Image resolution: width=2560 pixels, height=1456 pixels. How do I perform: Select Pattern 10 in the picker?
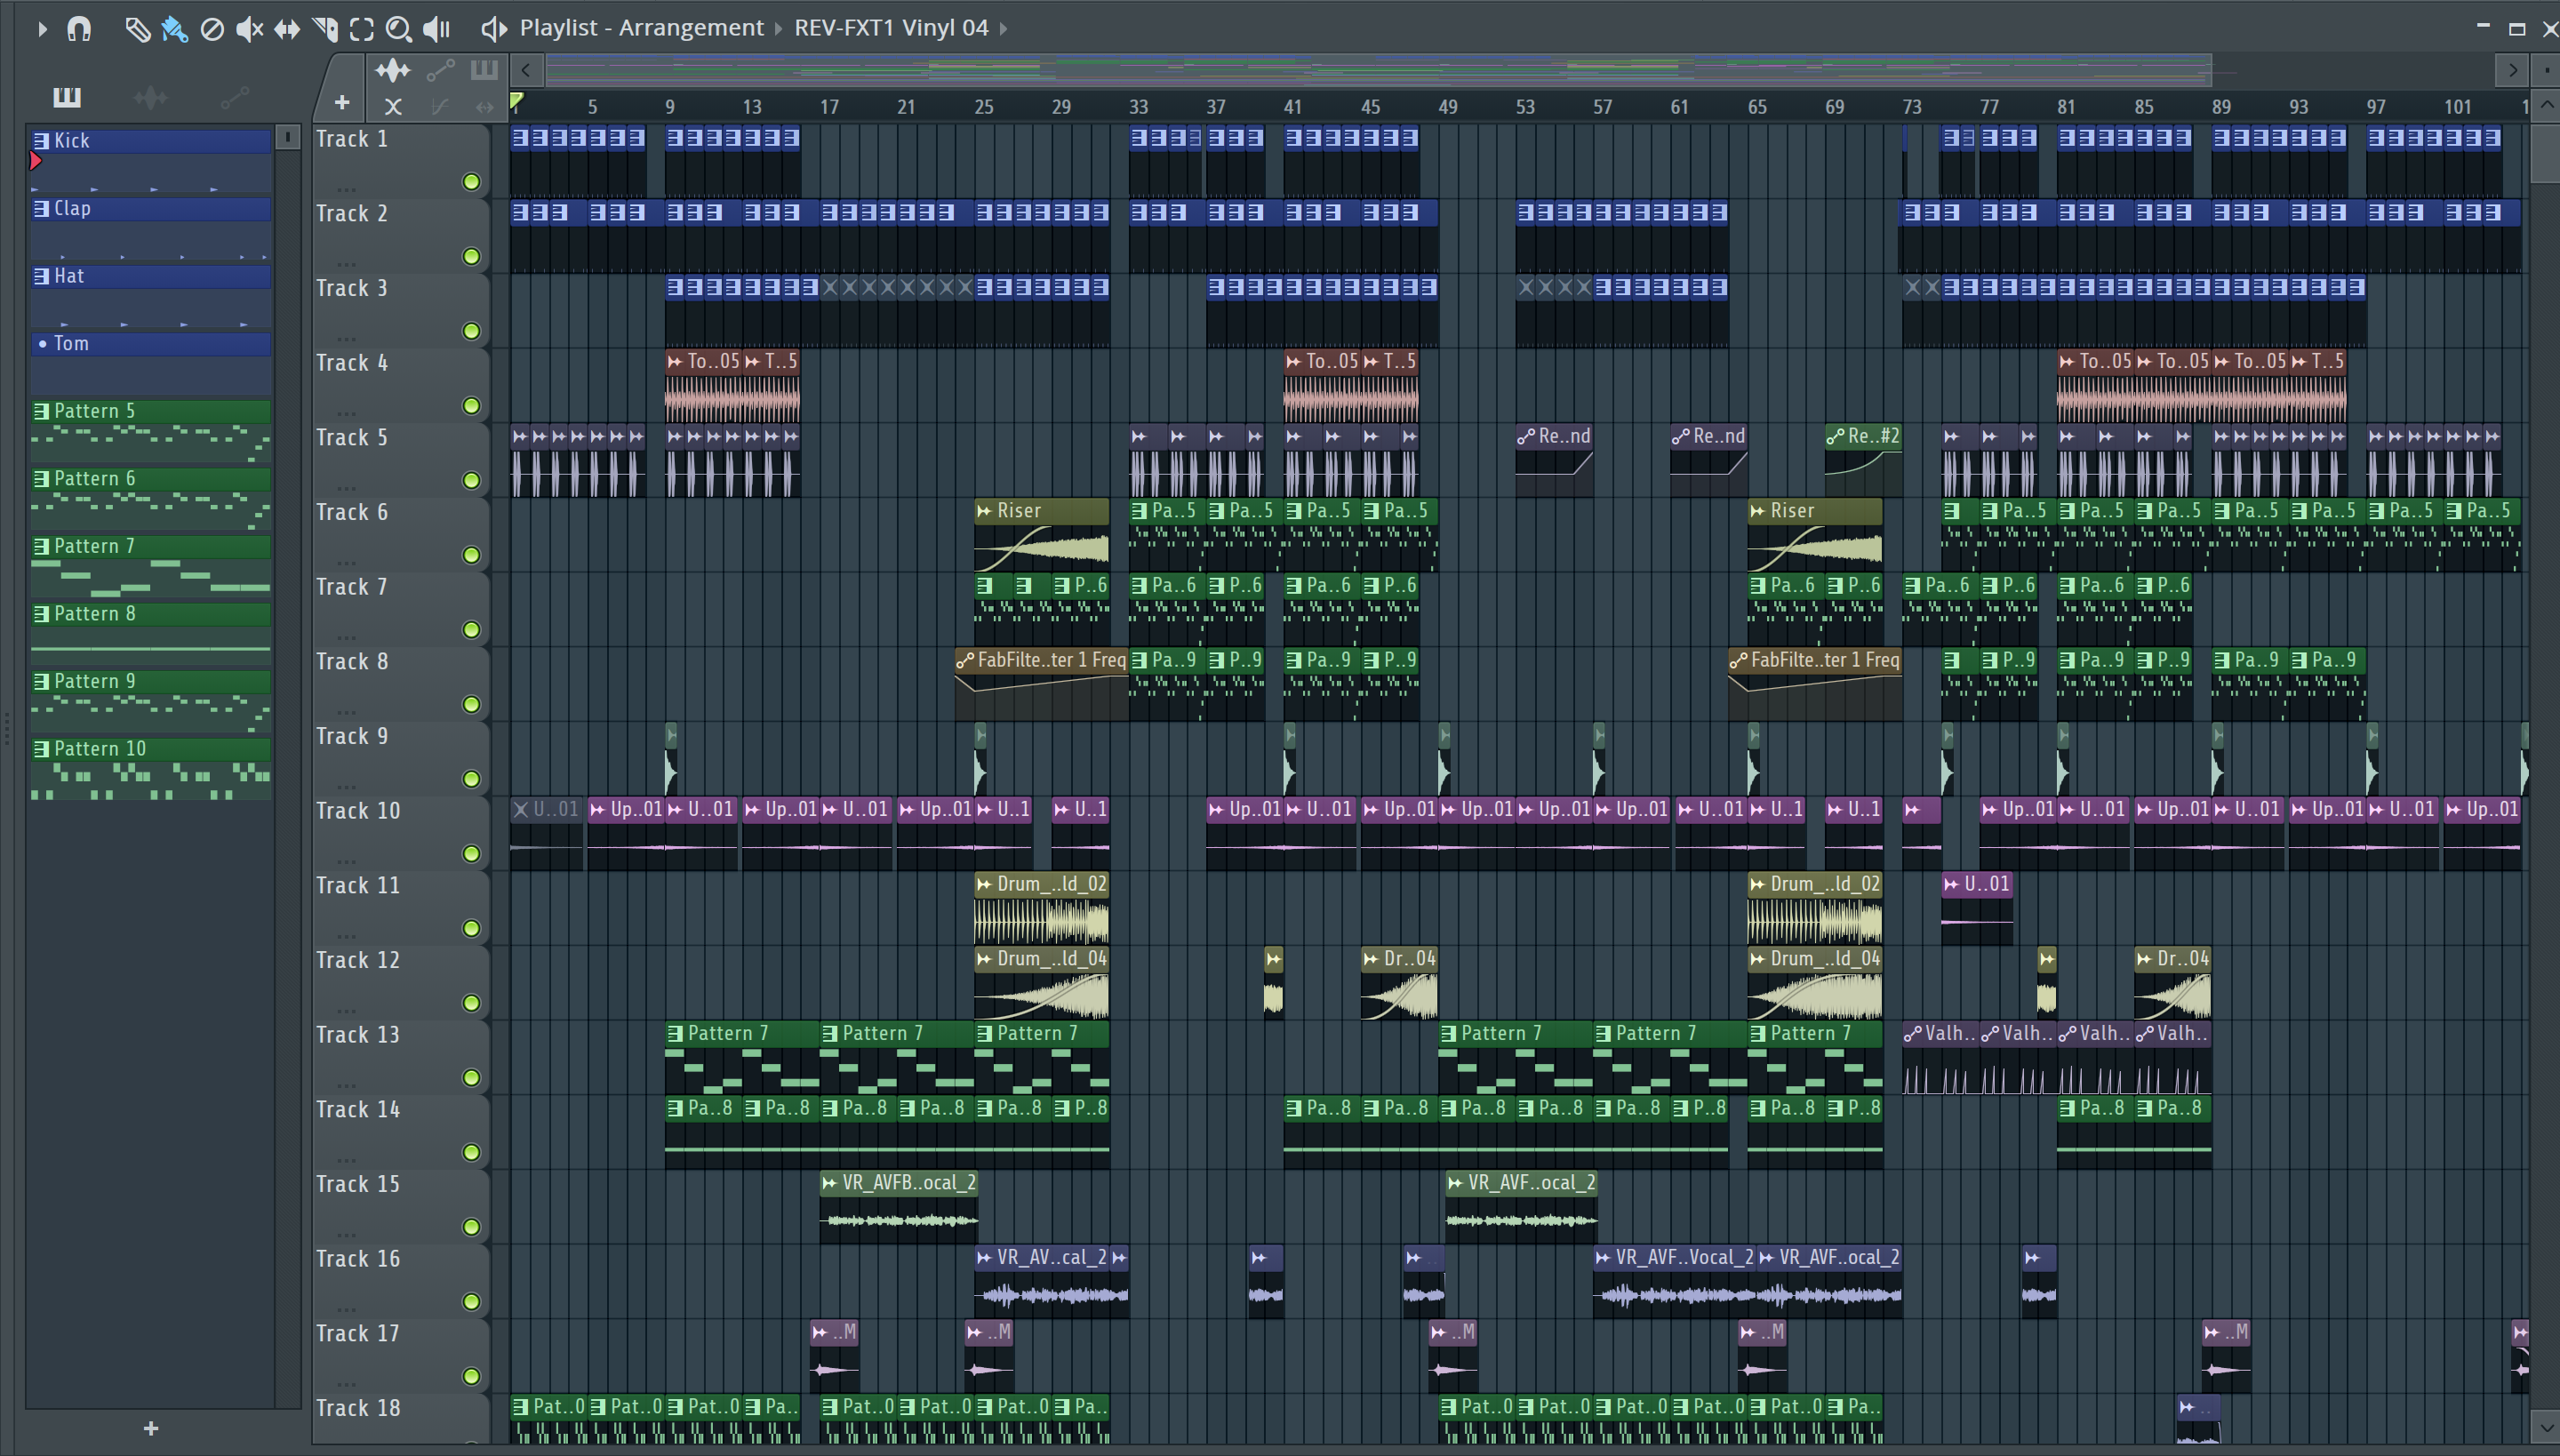click(150, 768)
